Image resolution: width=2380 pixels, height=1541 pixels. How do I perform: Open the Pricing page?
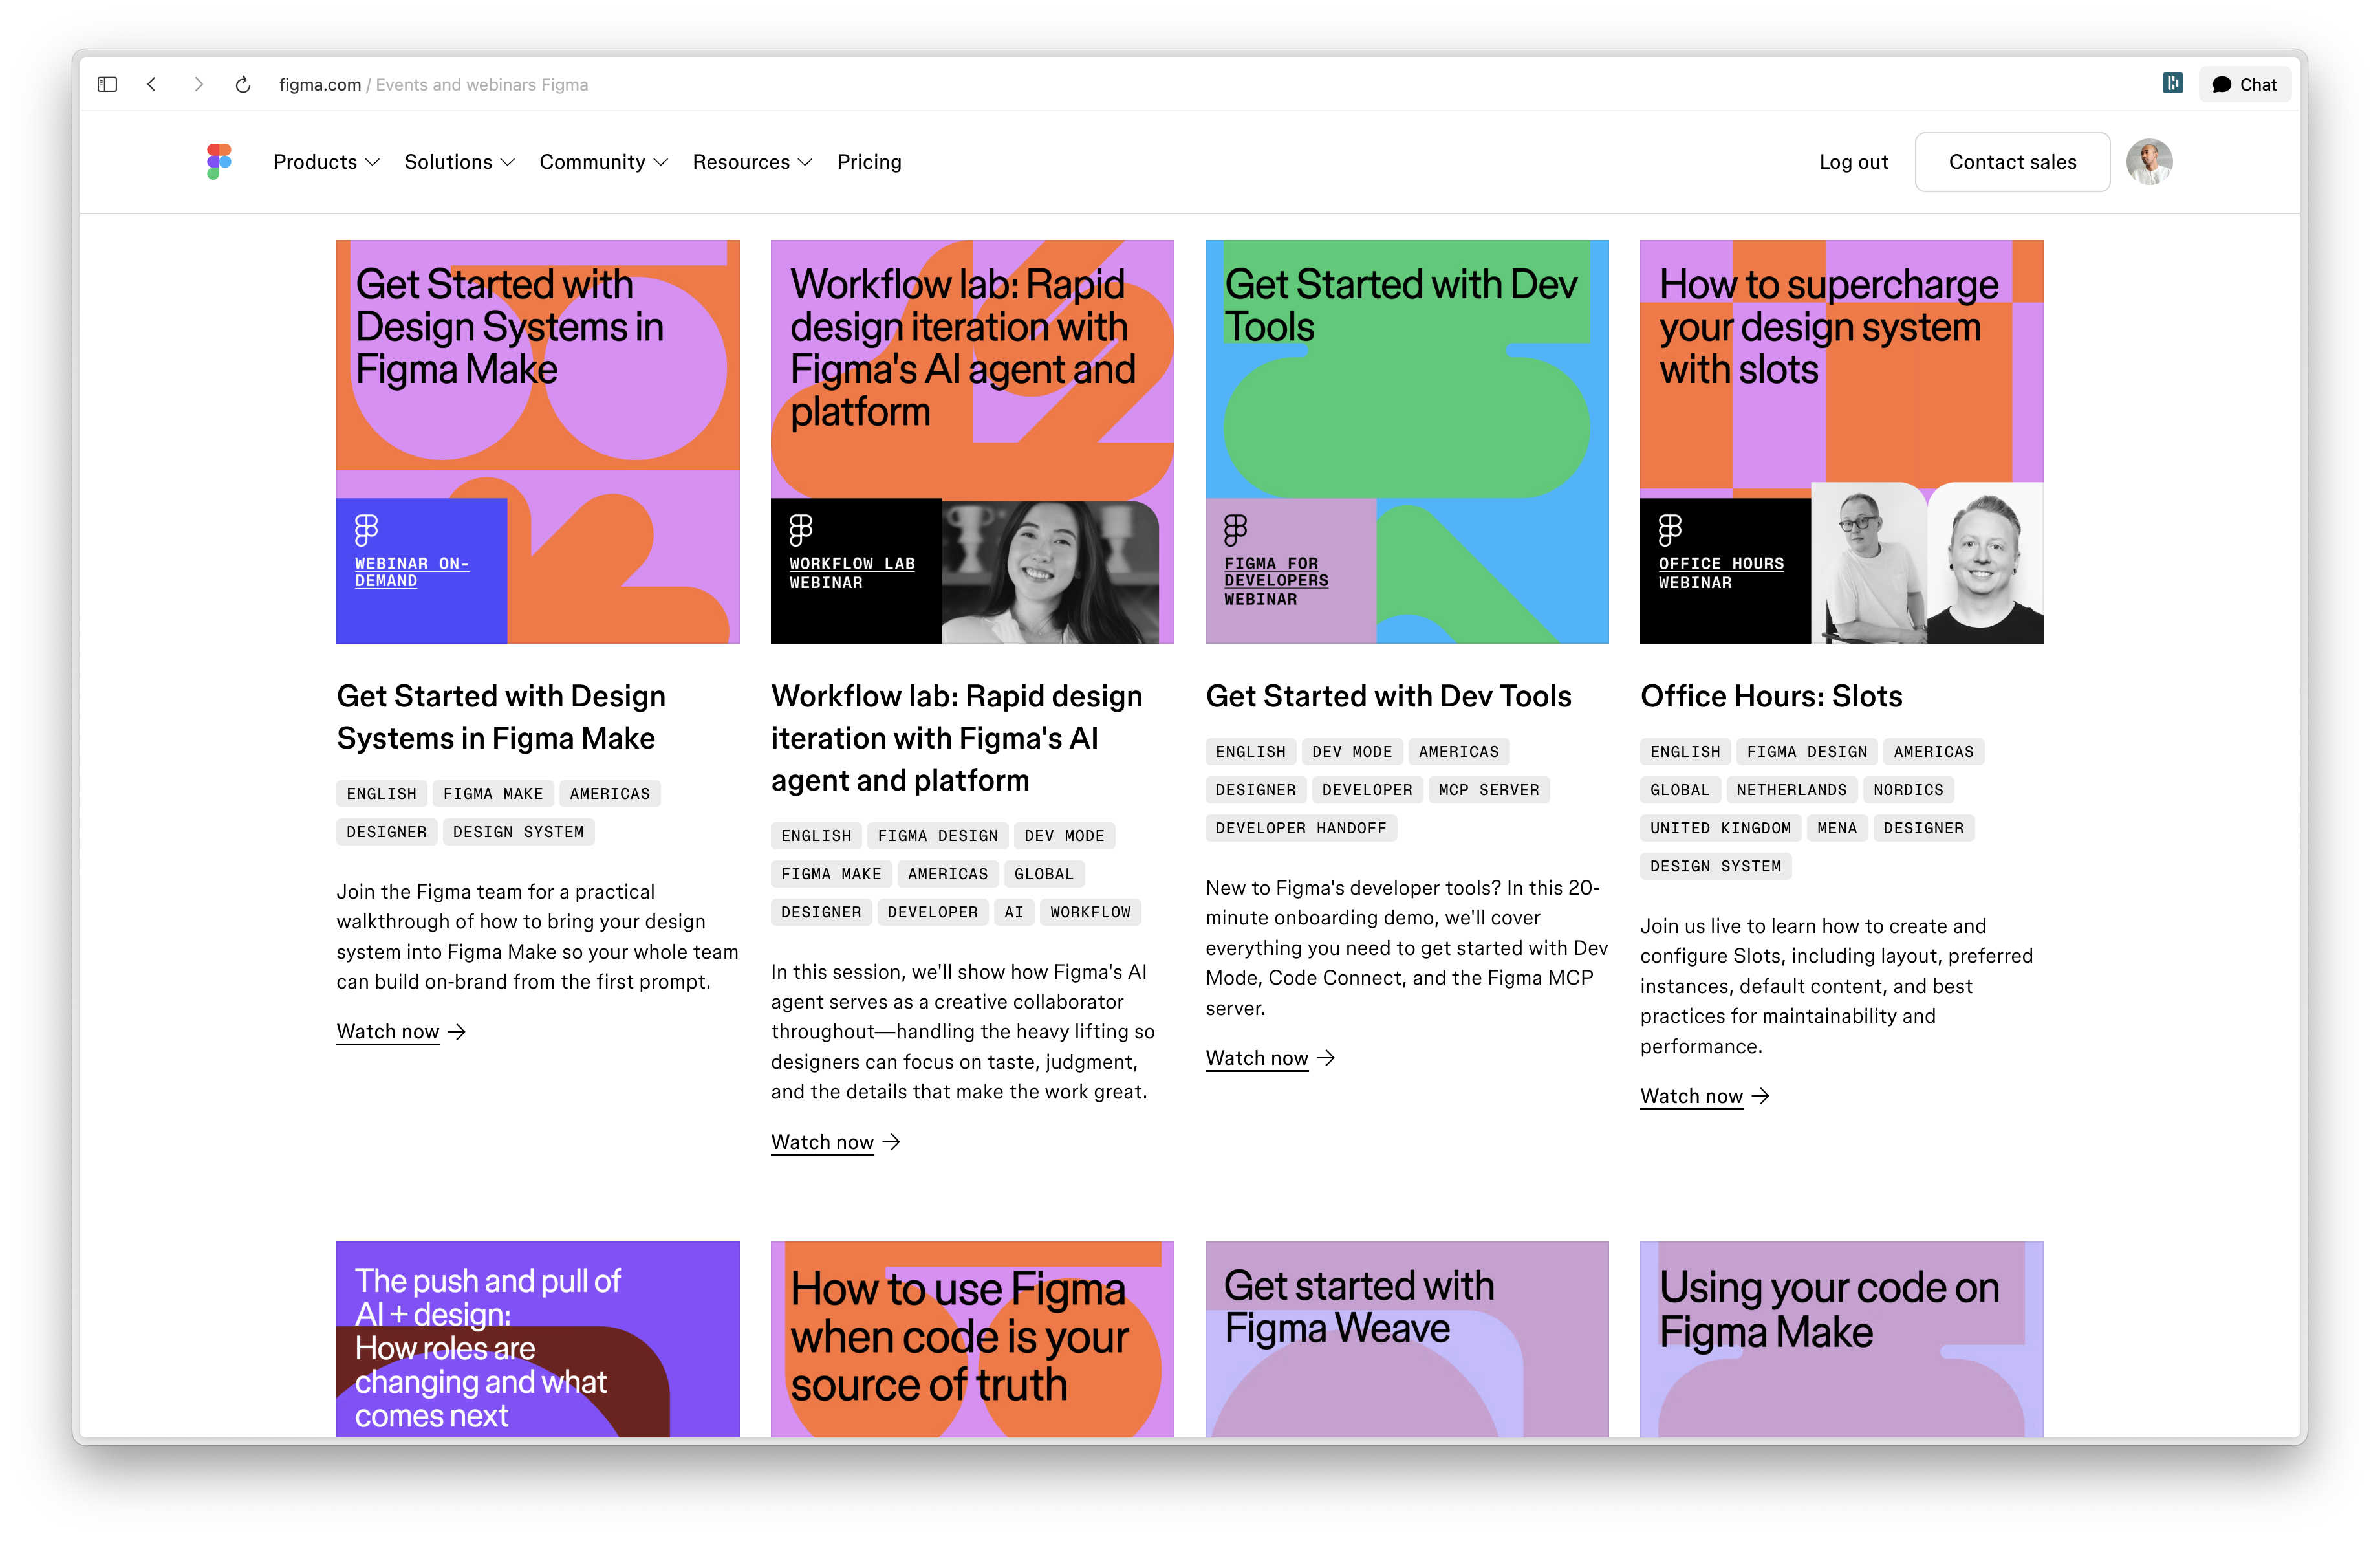869,162
